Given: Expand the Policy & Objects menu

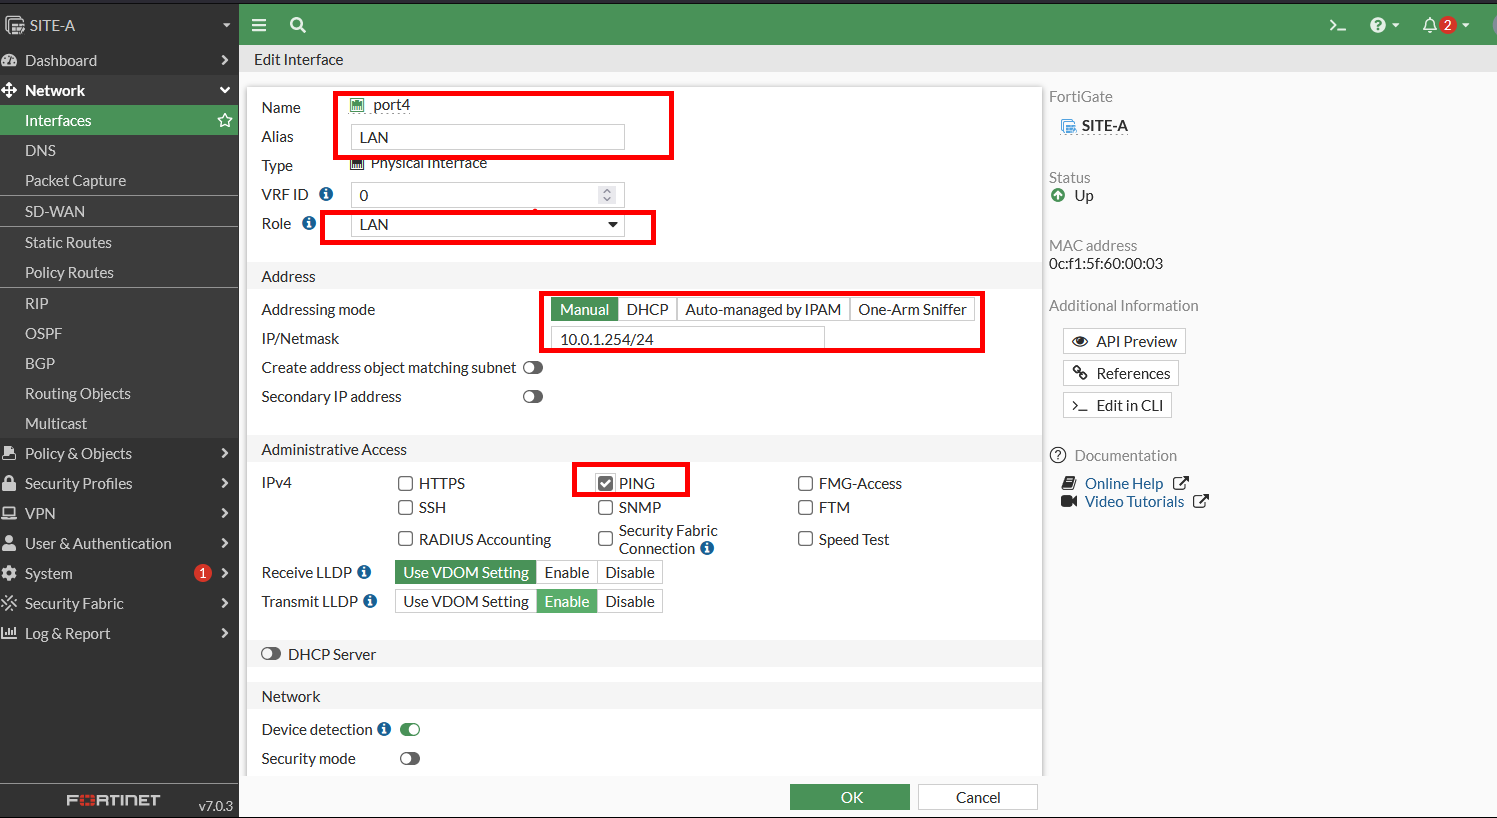Looking at the screenshot, I should [118, 453].
